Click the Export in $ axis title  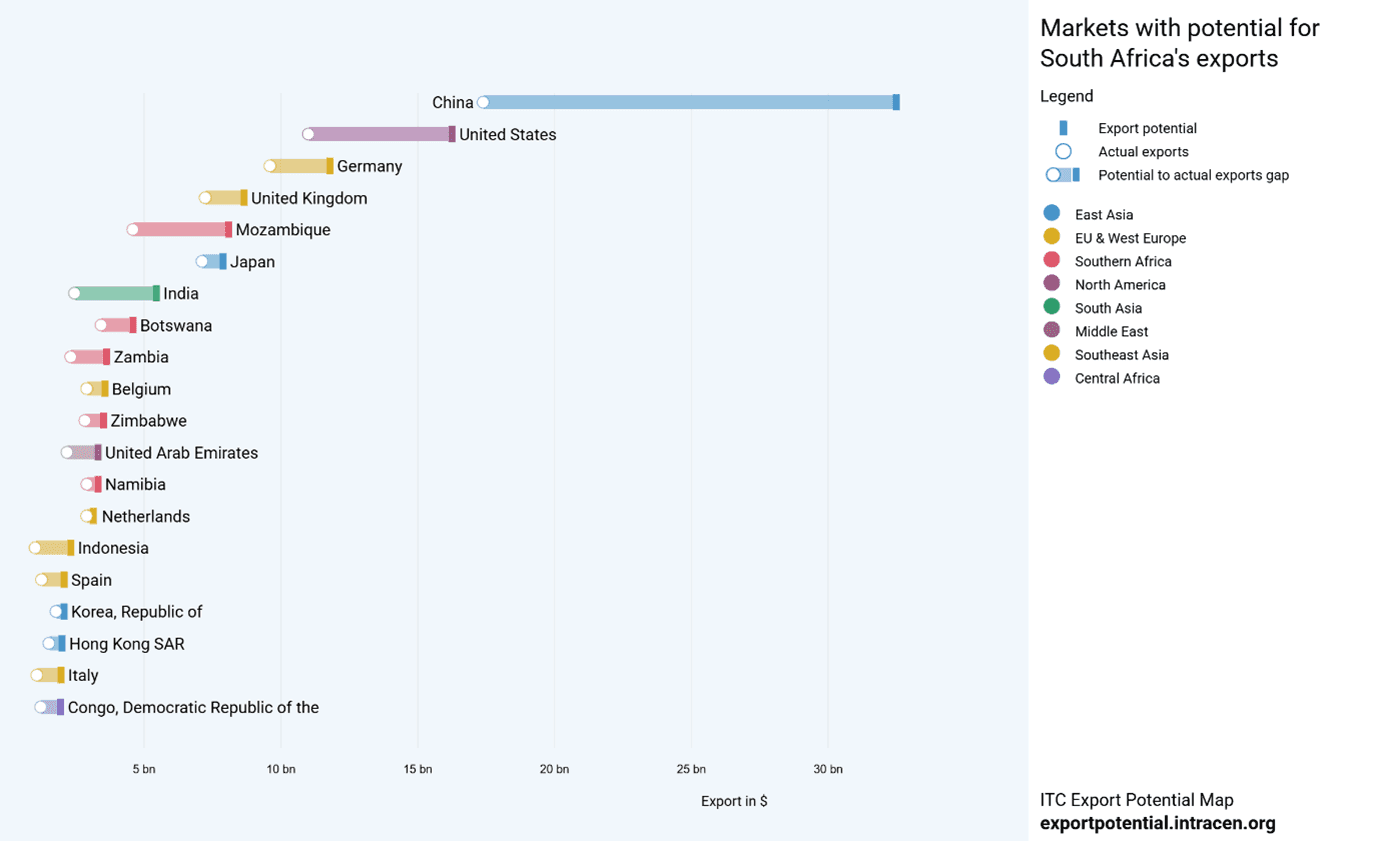click(x=734, y=801)
